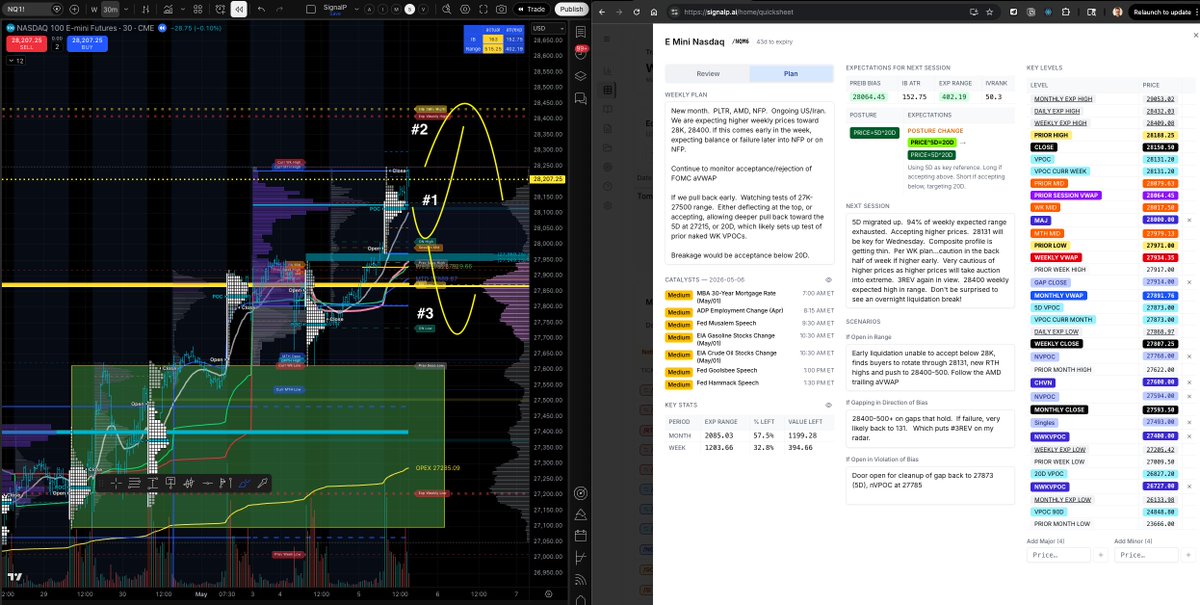Select crosshair tool in floating drawing toolbar
This screenshot has height=605, width=1200.
click(116, 482)
